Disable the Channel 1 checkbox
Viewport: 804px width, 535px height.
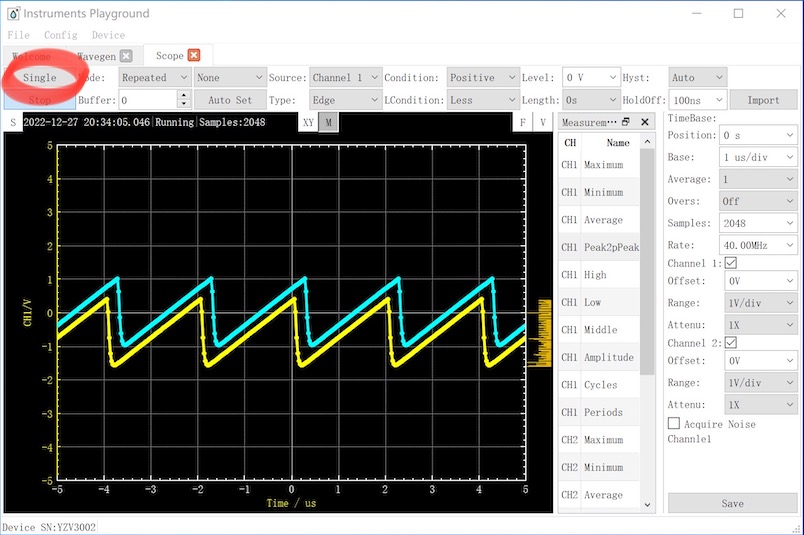(x=730, y=263)
